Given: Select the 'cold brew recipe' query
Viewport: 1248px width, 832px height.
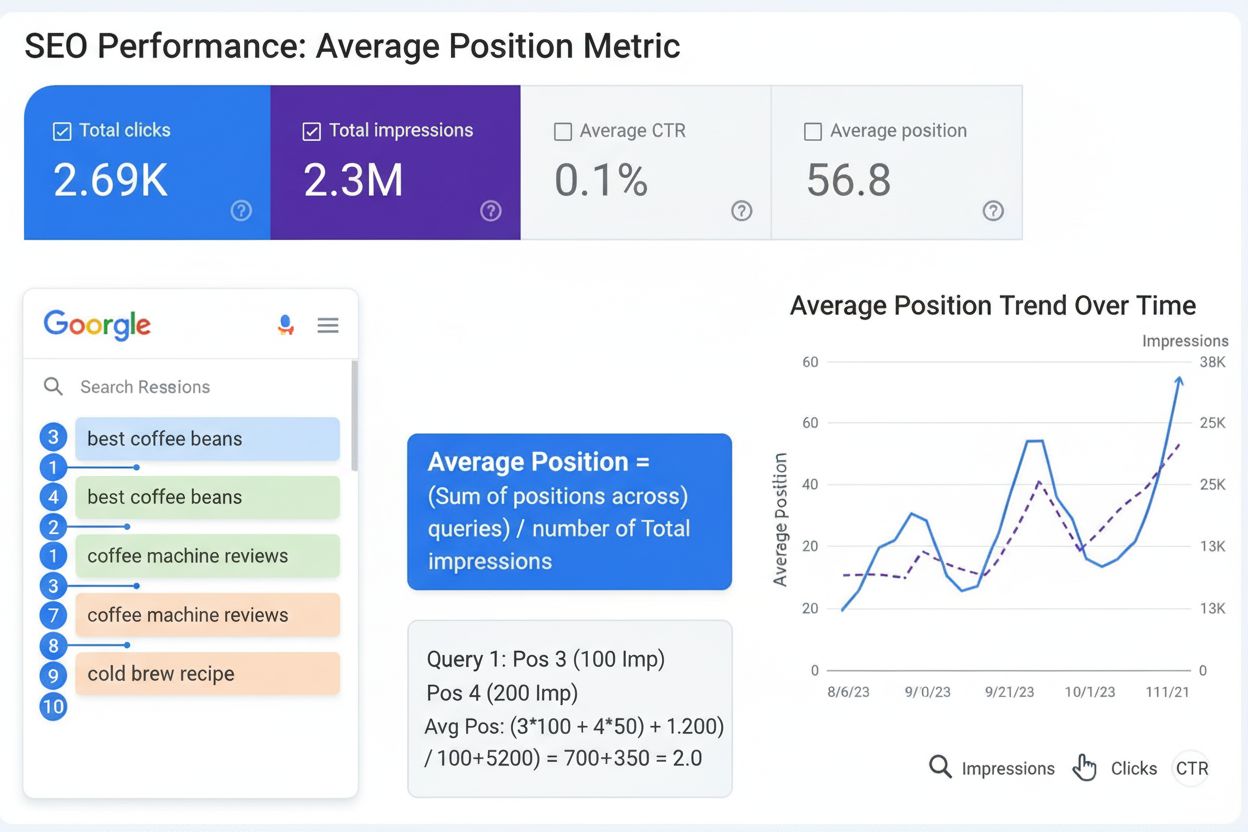Looking at the screenshot, I should pos(207,674).
